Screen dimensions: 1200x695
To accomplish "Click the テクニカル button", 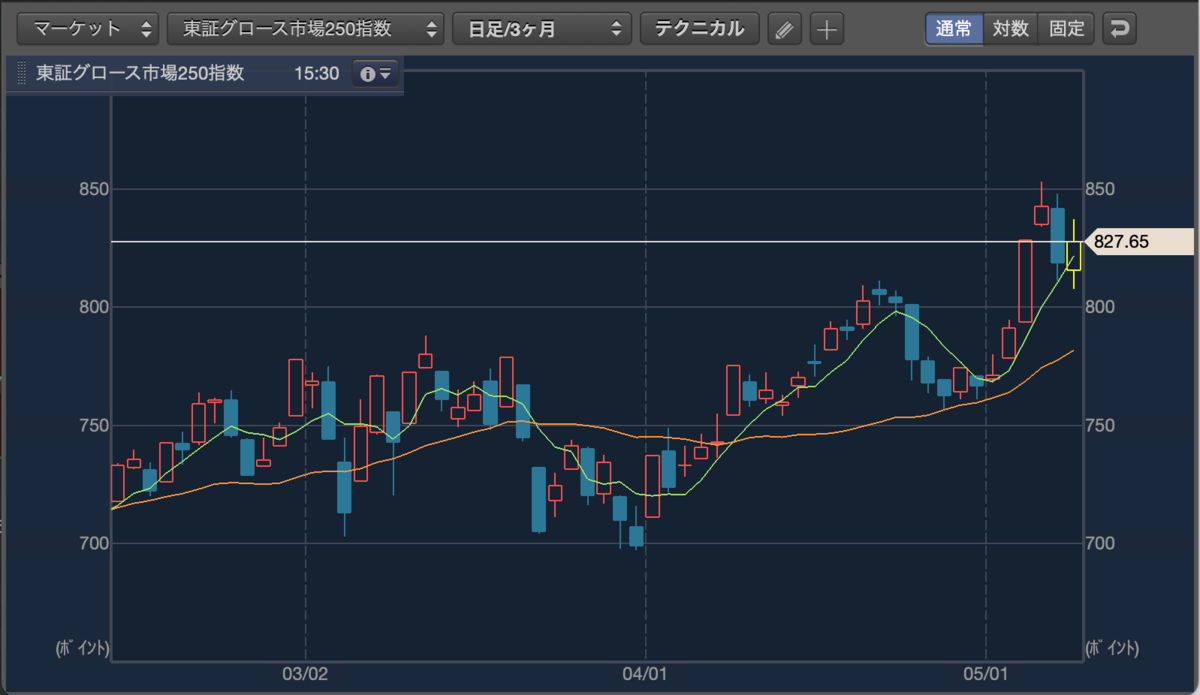I will (700, 28).
